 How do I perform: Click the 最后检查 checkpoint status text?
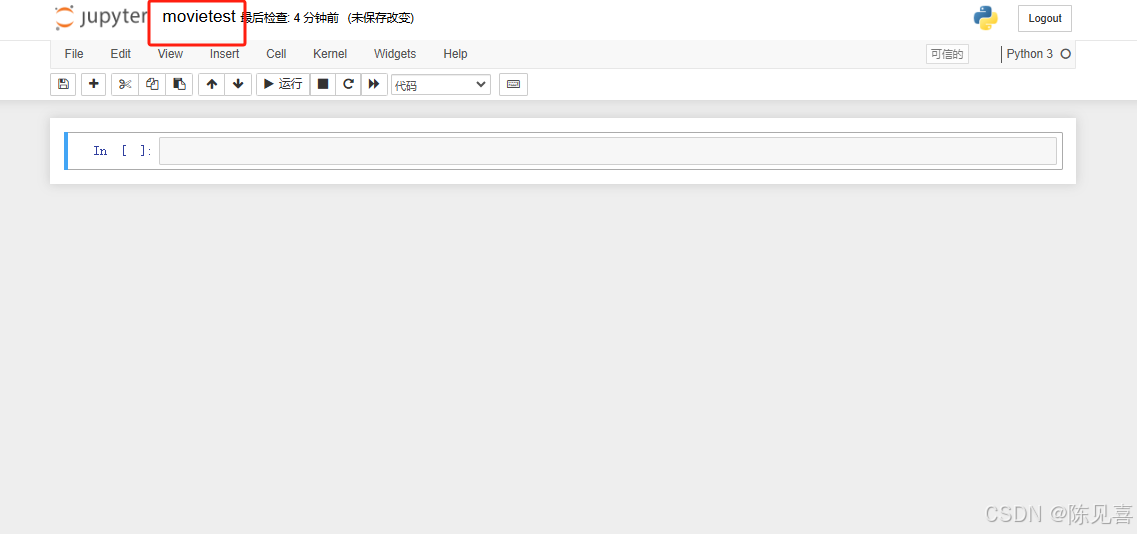(289, 18)
